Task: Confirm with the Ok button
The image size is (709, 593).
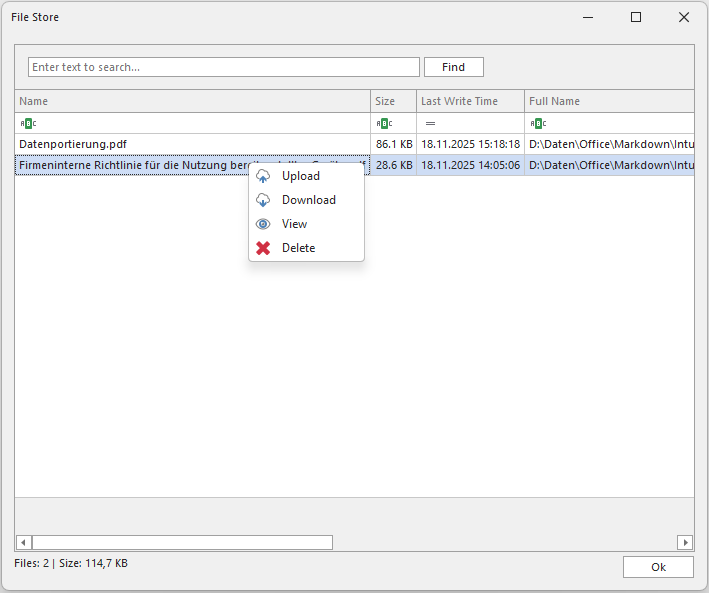Action: tap(658, 567)
